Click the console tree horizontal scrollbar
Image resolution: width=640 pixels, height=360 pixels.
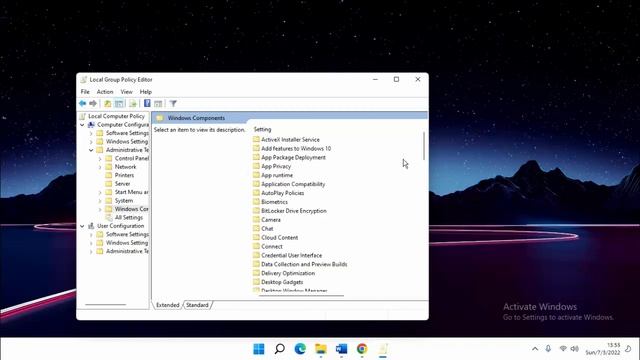point(105,304)
